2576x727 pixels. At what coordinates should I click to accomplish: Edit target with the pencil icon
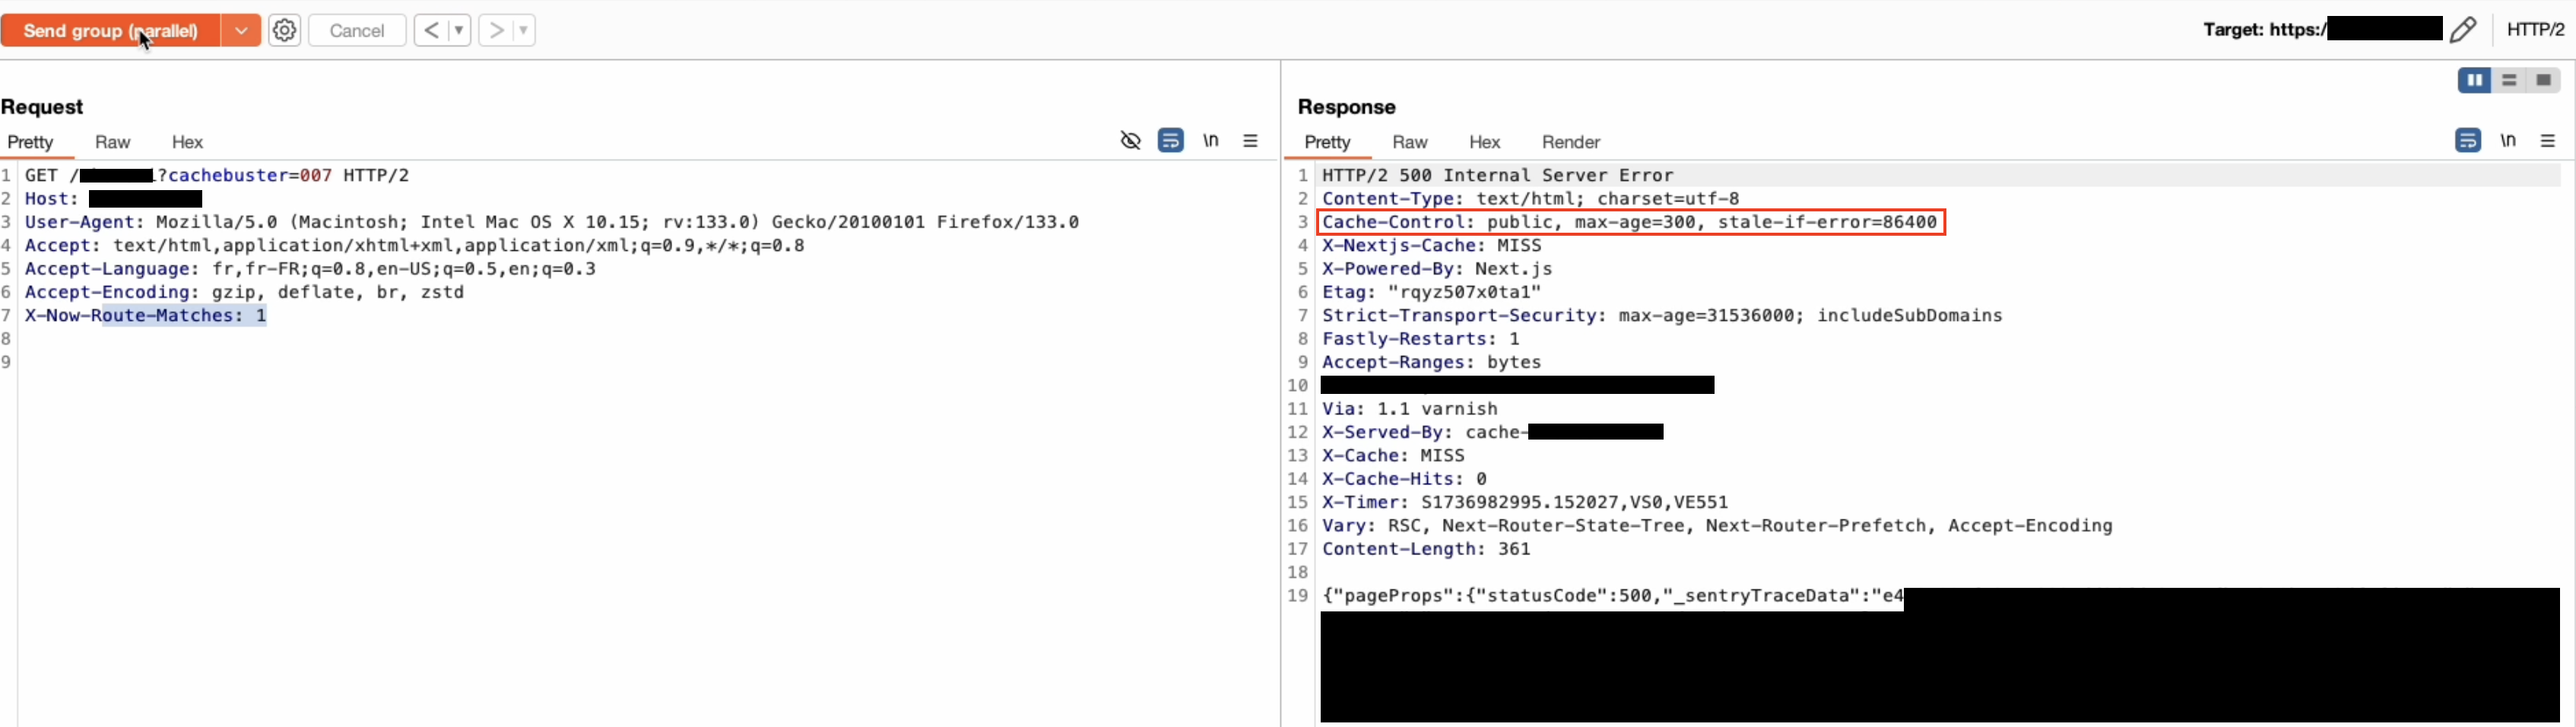coord(2463,30)
